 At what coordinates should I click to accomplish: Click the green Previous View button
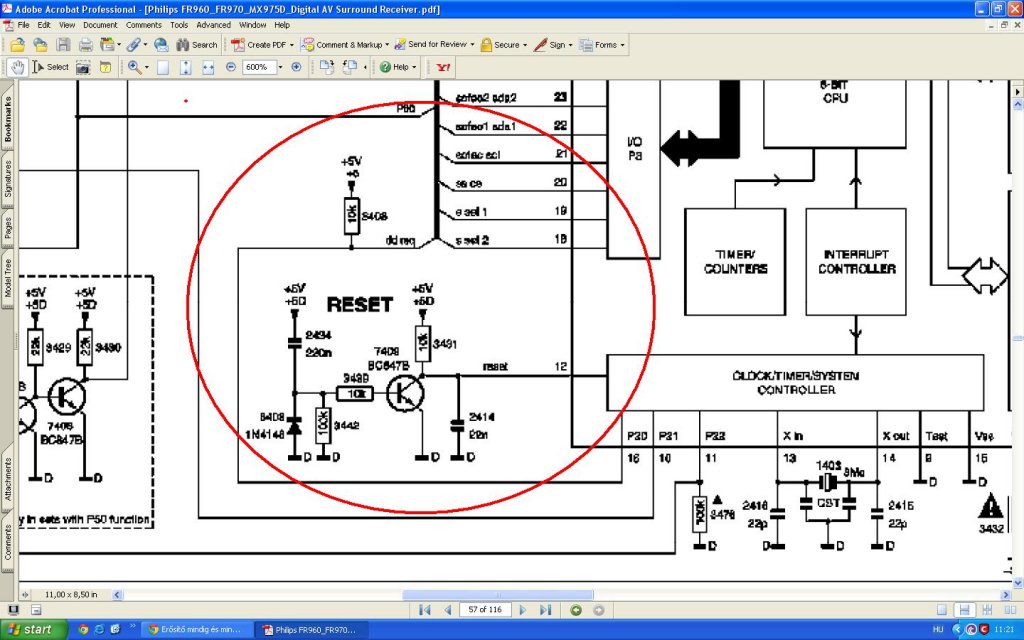tap(576, 610)
